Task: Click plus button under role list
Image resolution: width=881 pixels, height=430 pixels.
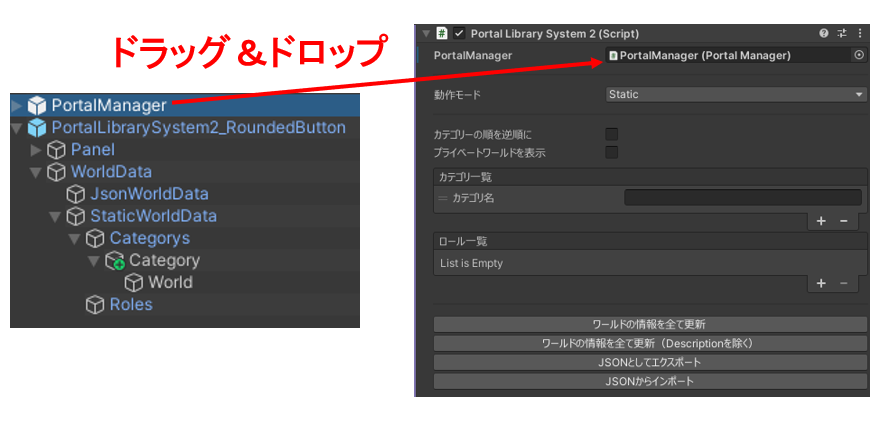Action: pyautogui.click(x=821, y=284)
